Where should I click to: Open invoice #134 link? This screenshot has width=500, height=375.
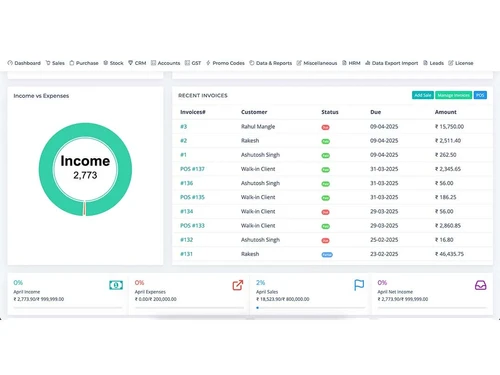pos(187,211)
